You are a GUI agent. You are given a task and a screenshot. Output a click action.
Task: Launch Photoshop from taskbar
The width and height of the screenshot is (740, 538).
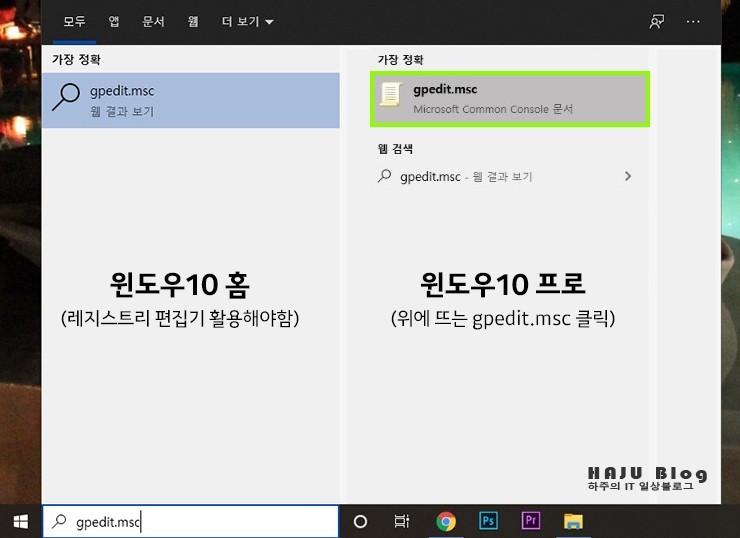pyautogui.click(x=488, y=521)
